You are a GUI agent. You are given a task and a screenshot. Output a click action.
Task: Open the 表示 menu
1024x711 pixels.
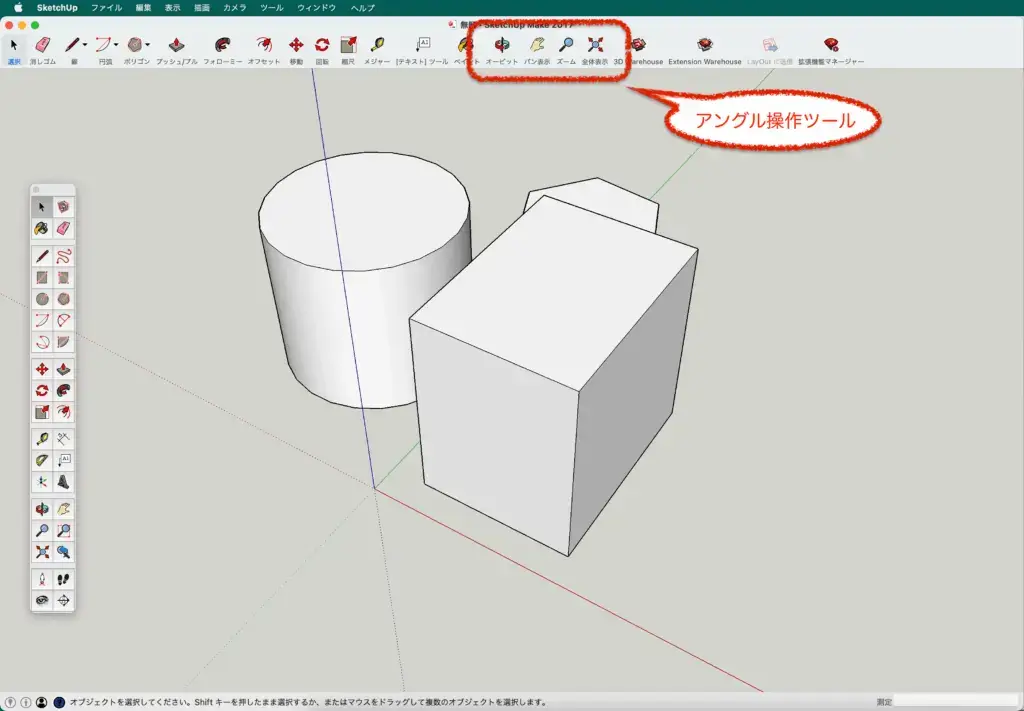click(172, 8)
